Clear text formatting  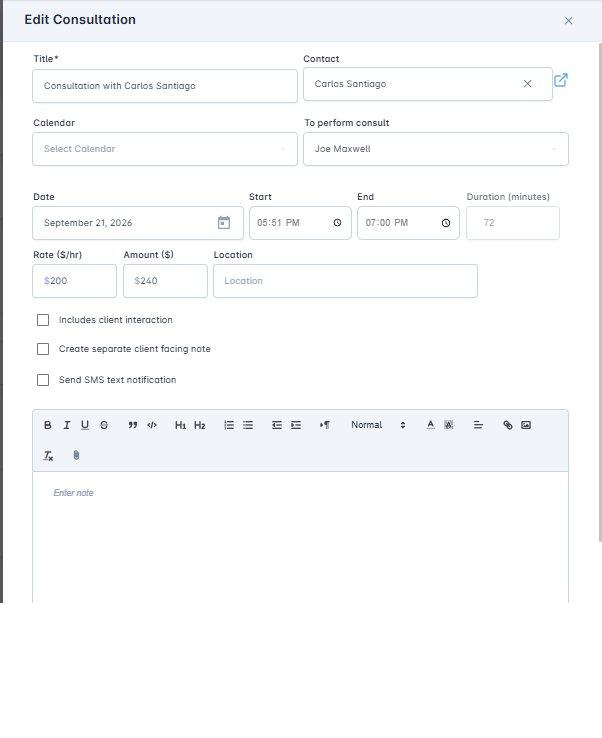click(48, 456)
